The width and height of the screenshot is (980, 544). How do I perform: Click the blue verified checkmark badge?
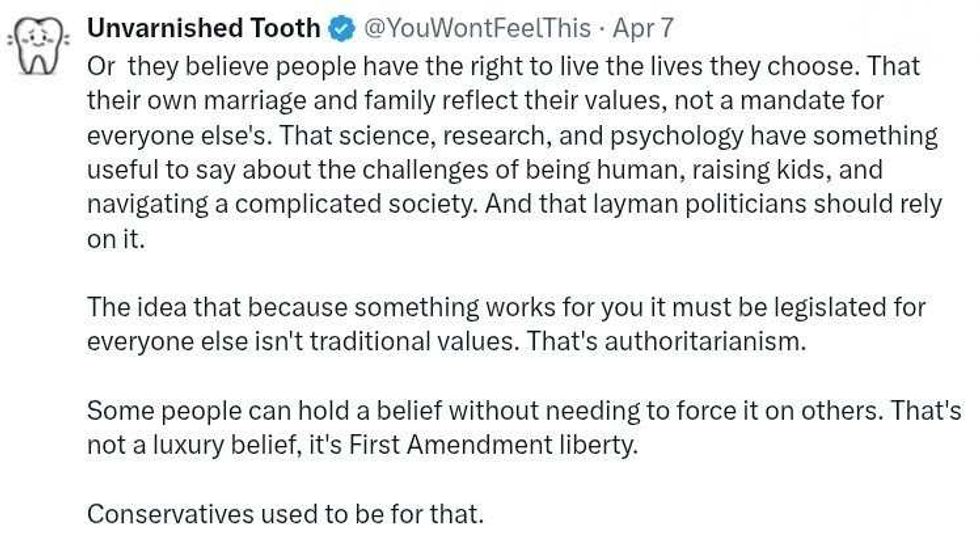341,30
